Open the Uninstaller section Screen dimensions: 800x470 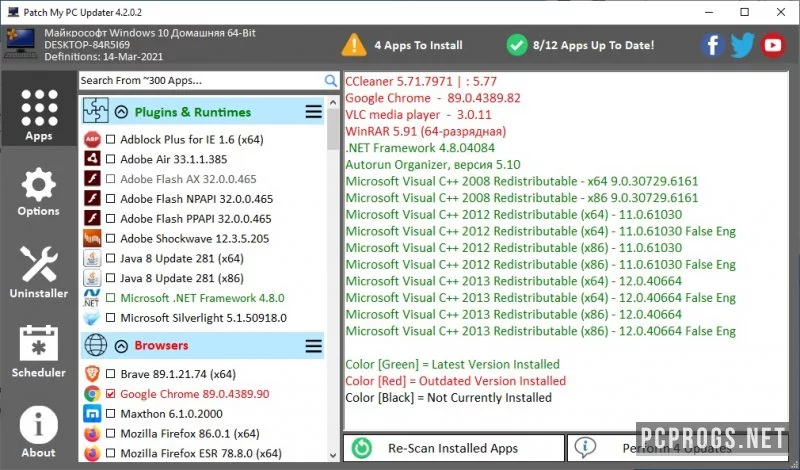click(x=39, y=270)
